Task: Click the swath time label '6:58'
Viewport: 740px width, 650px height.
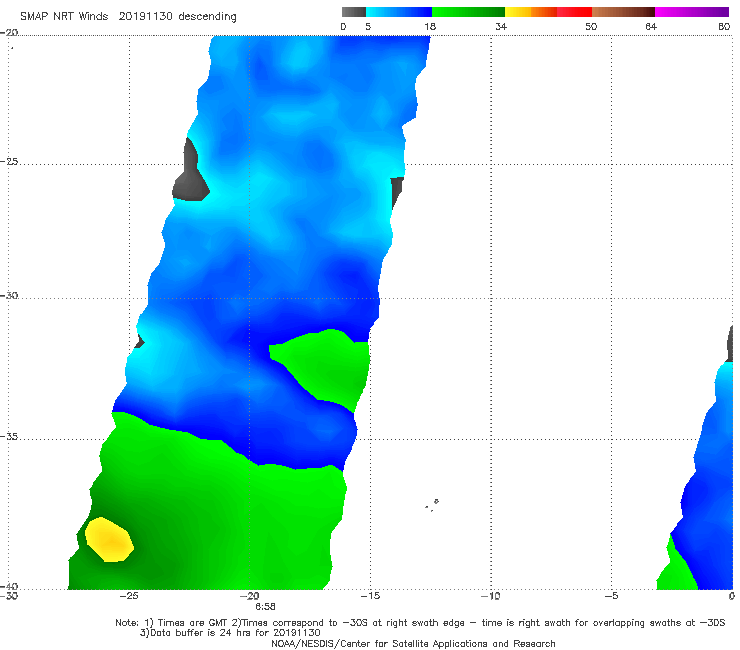Action: (265, 607)
